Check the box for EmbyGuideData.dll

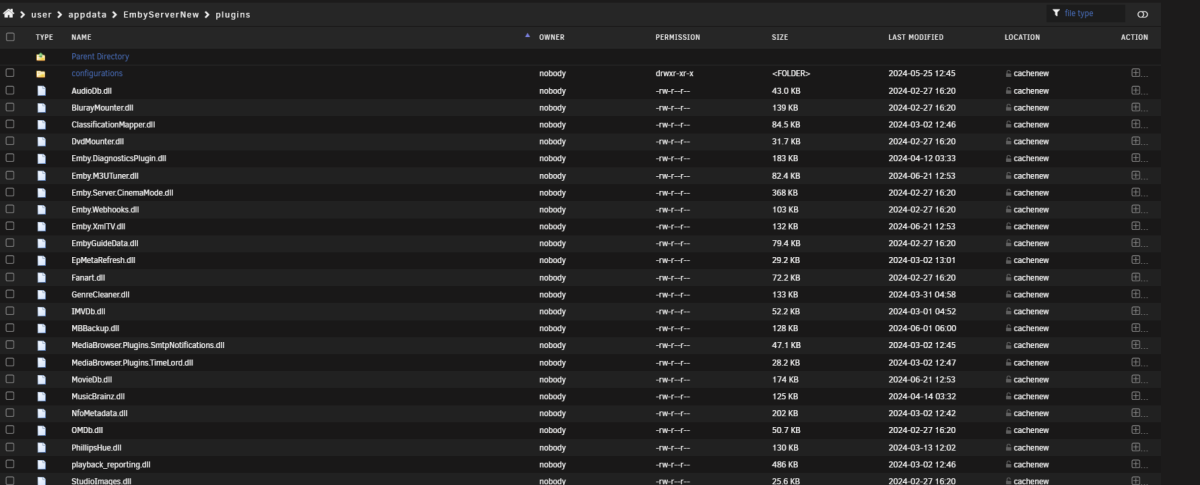(x=10, y=244)
